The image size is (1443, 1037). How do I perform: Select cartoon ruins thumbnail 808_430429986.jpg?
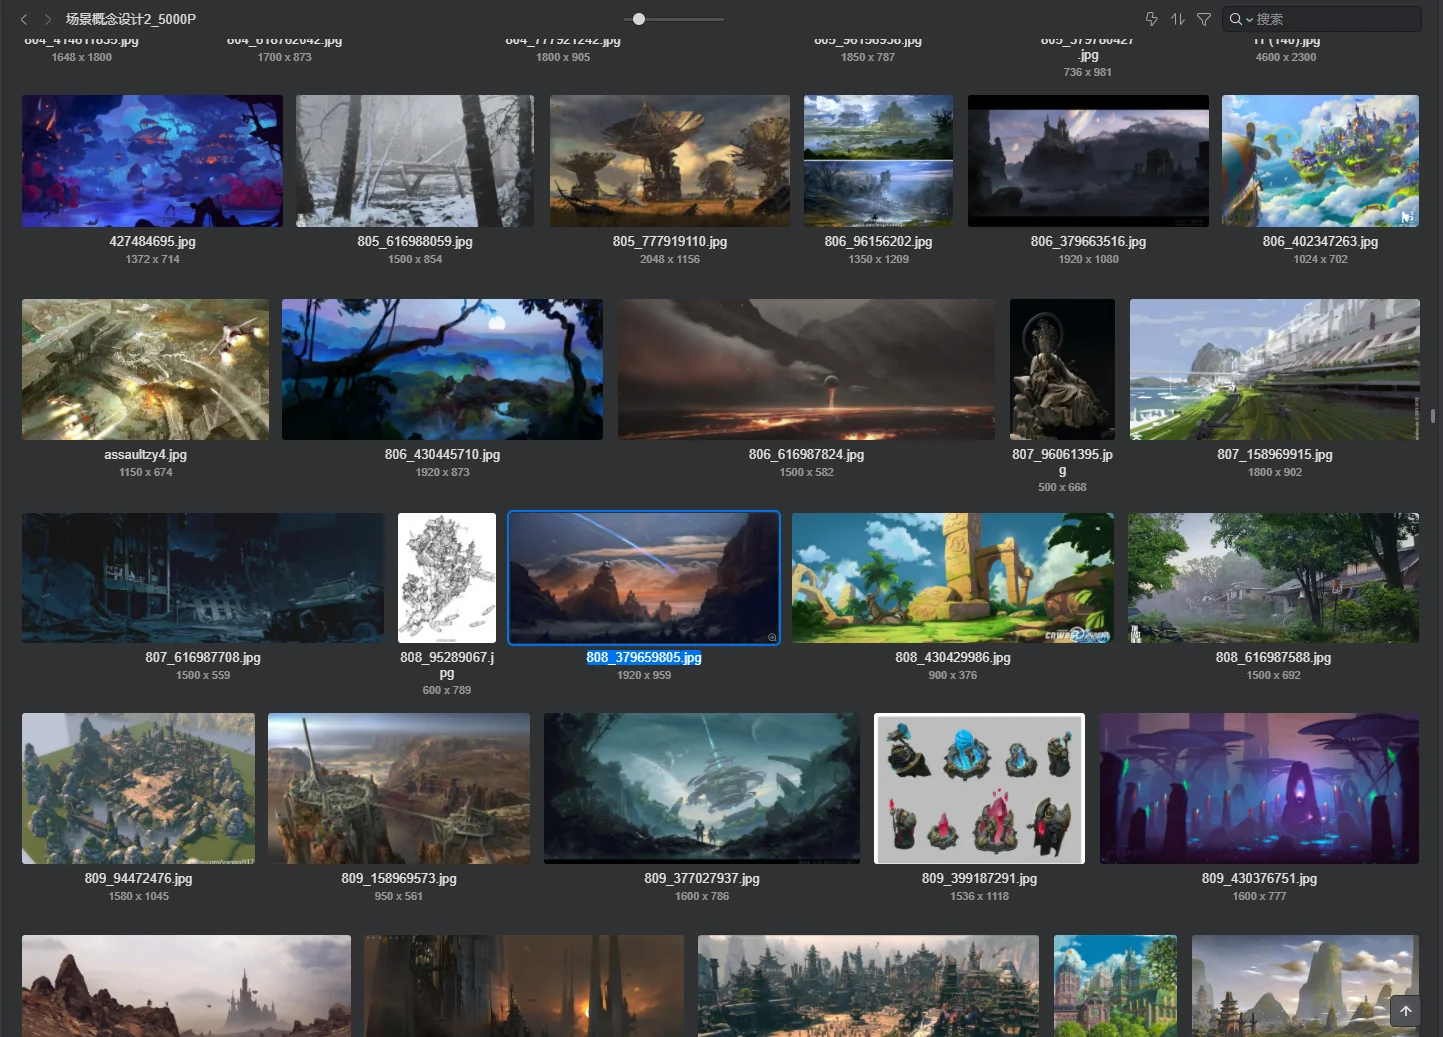pos(953,578)
